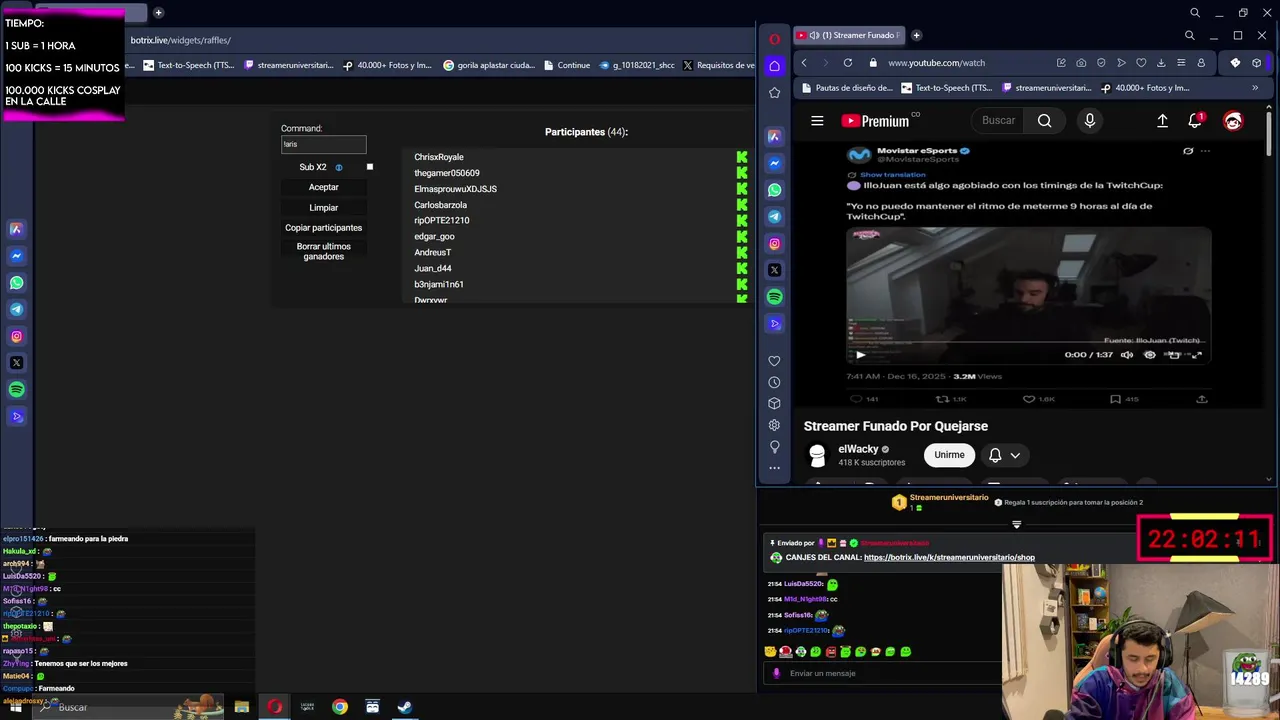
Task: Open a new tab in YouTube window
Action: pyautogui.click(x=916, y=35)
